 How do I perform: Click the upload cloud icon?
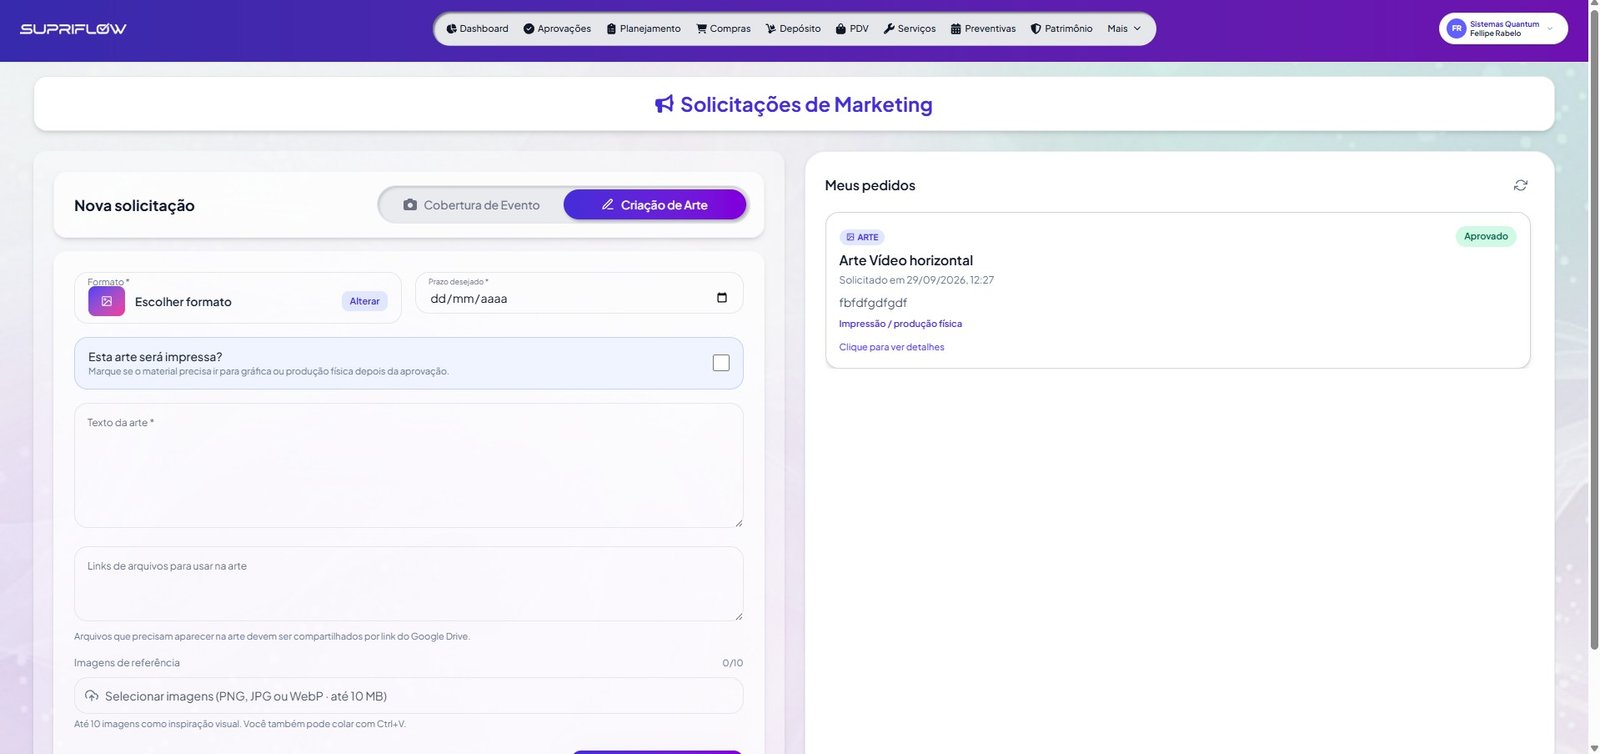click(x=92, y=696)
